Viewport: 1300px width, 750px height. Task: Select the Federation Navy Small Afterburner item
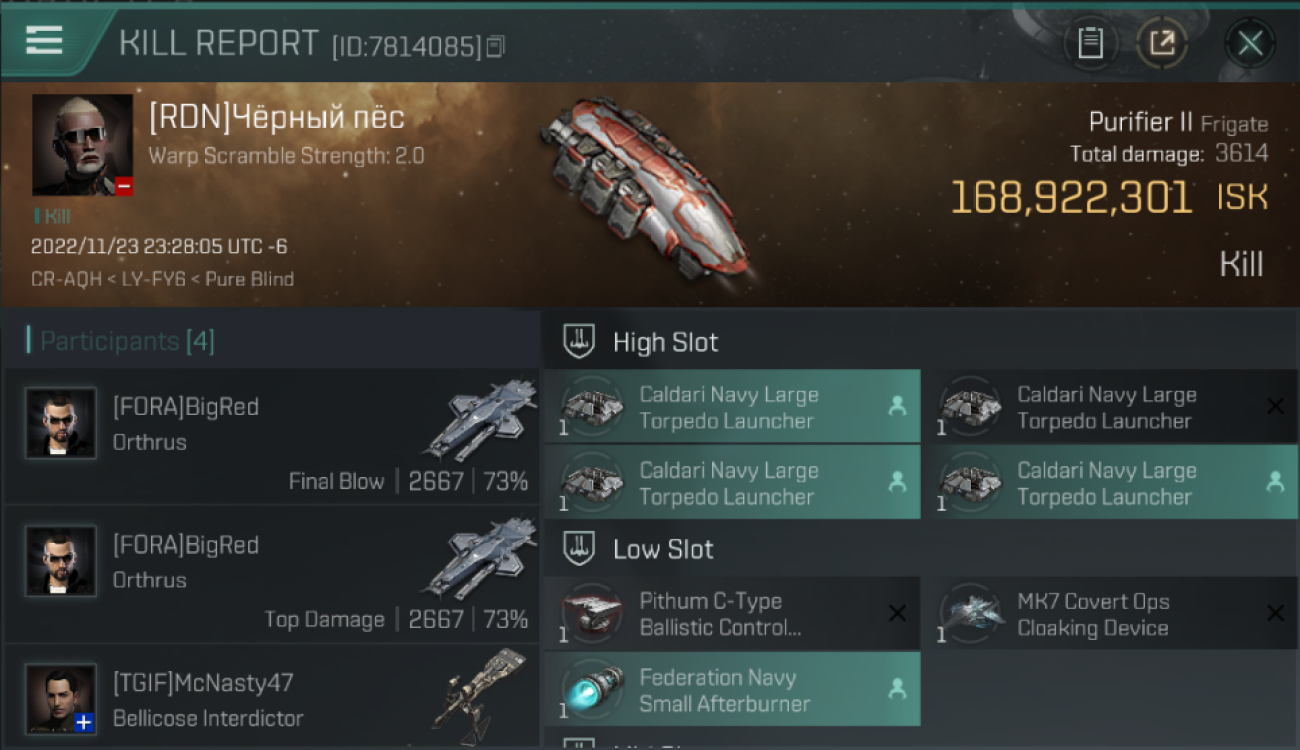coord(732,689)
